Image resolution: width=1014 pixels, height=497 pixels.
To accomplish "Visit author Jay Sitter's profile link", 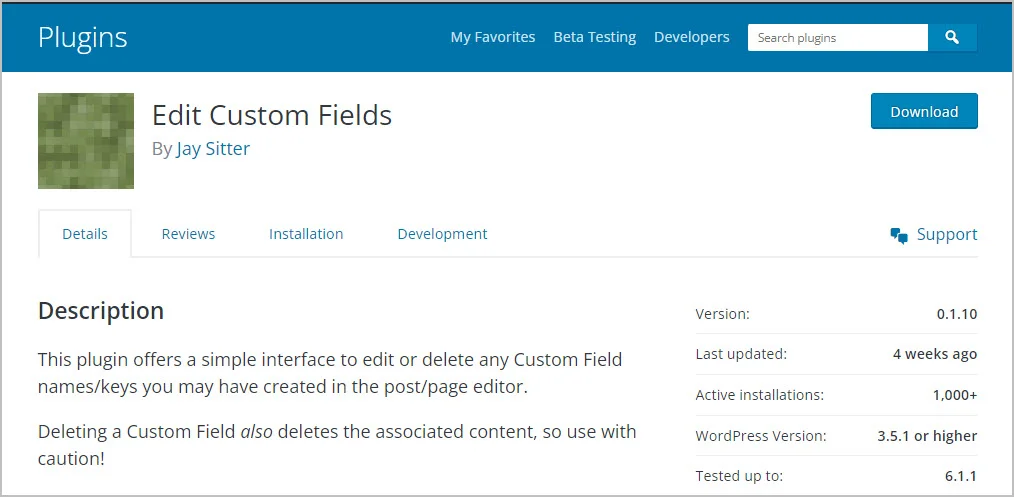I will (x=213, y=149).
